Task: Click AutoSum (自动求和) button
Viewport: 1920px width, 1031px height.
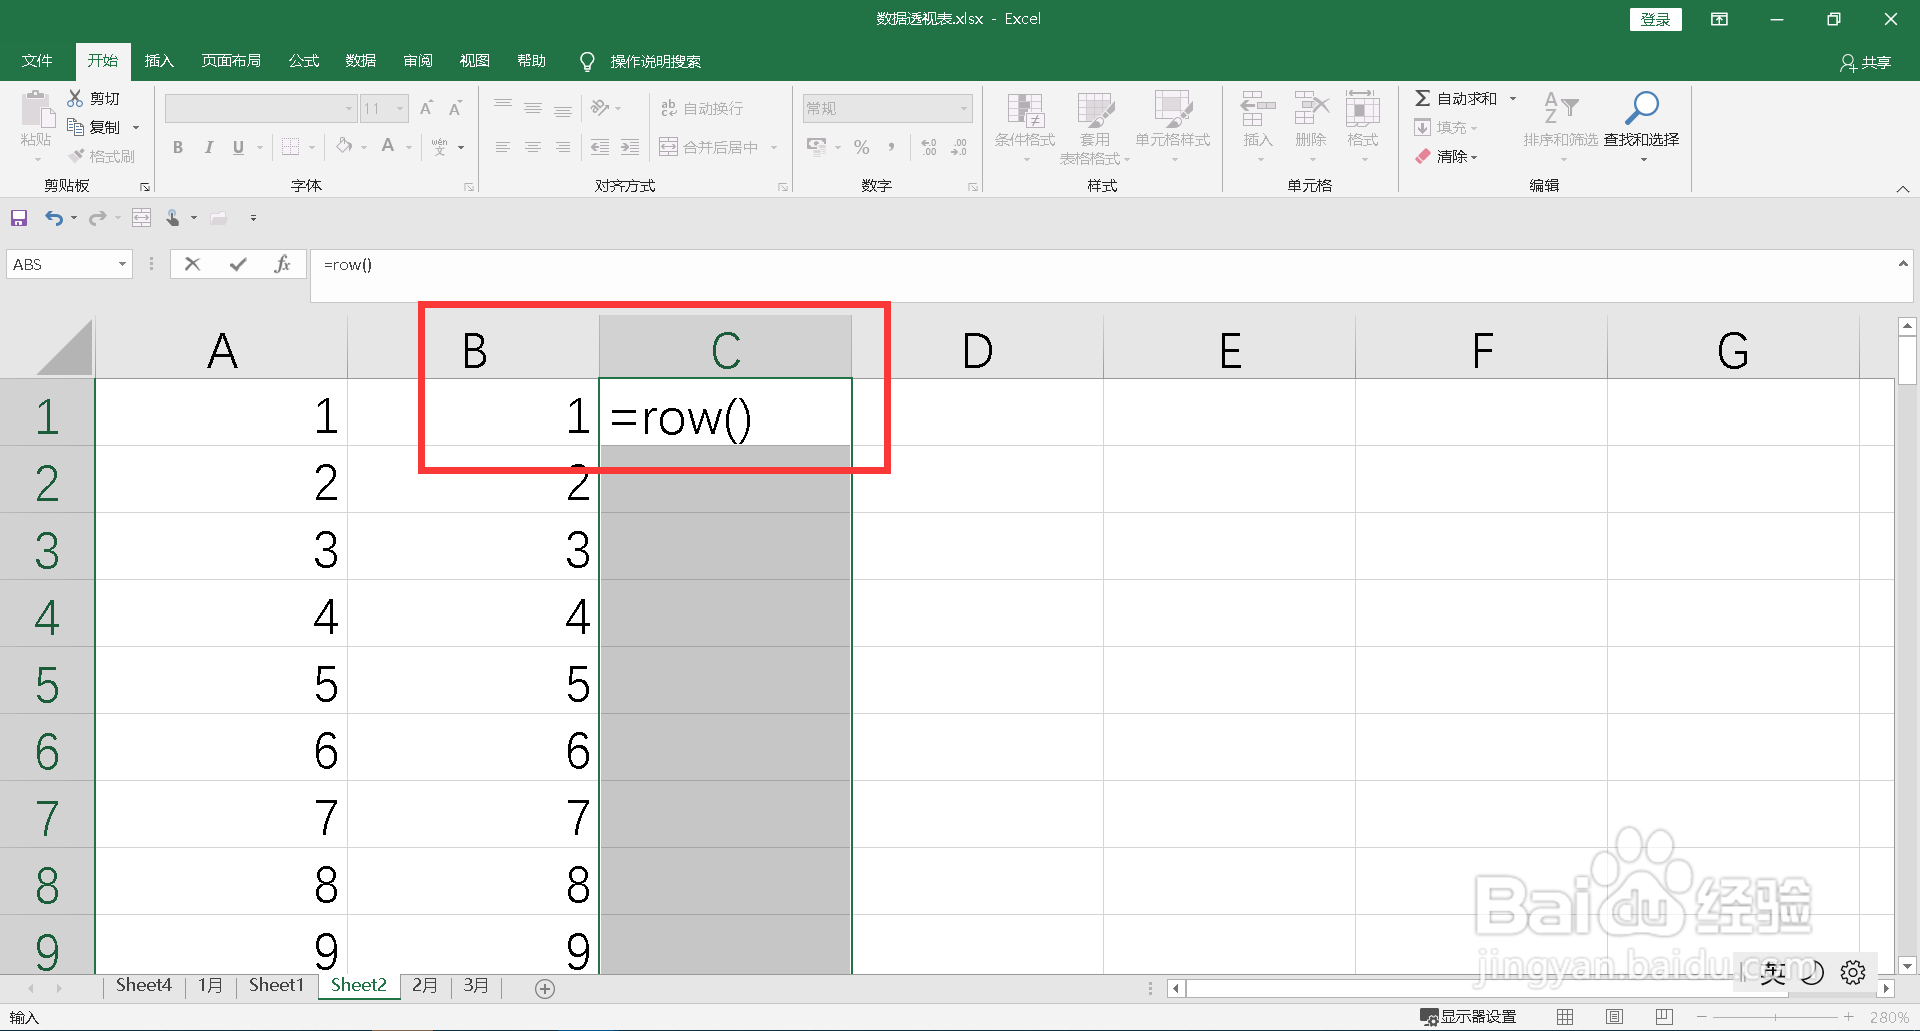Action: 1456,98
